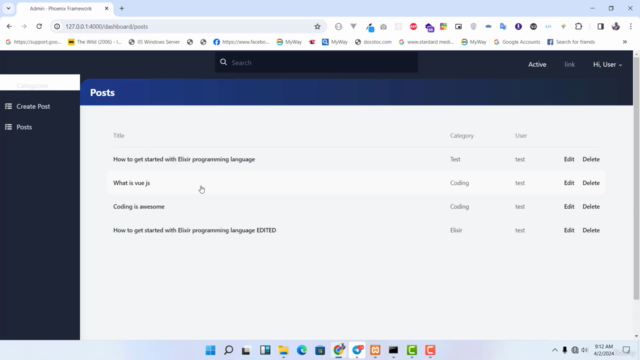Show hidden system tray icons
Image resolution: width=640 pixels, height=360 pixels.
pyautogui.click(x=554, y=350)
